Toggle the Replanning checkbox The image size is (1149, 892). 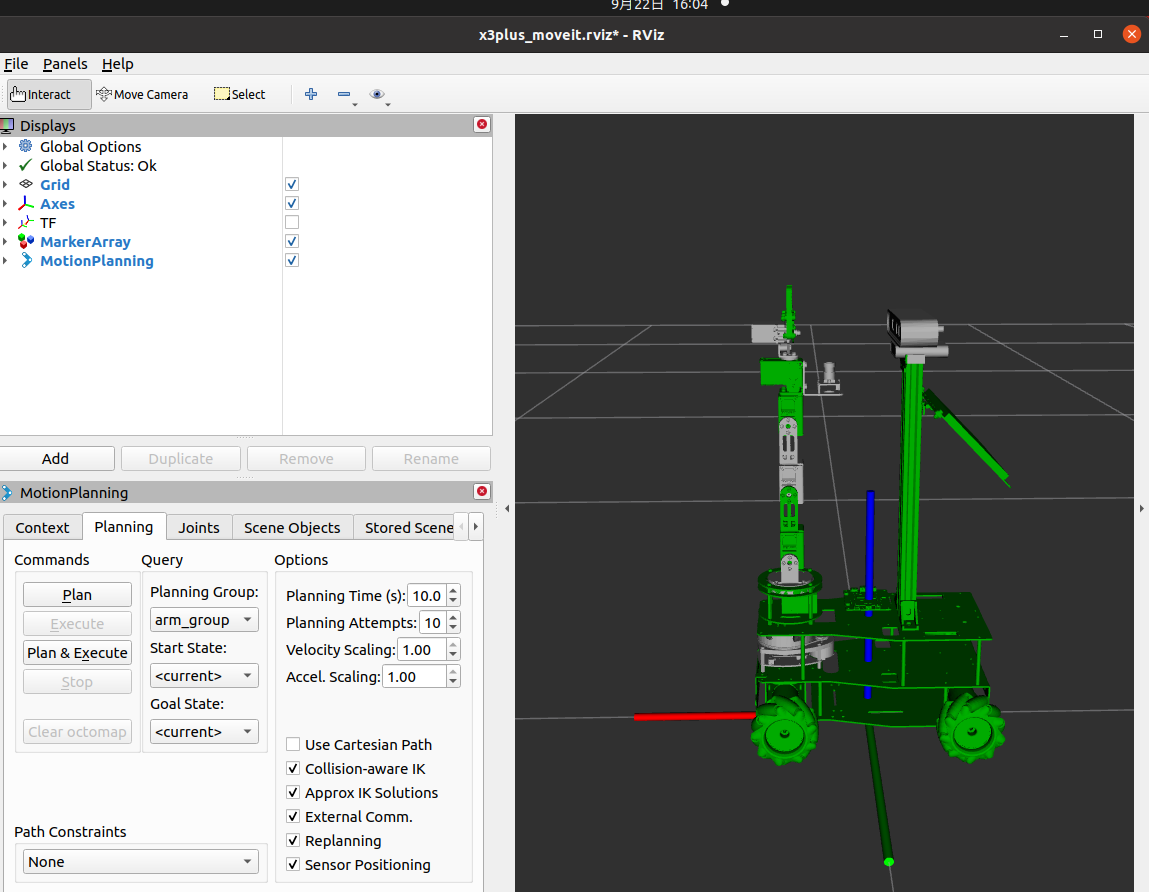coord(293,841)
